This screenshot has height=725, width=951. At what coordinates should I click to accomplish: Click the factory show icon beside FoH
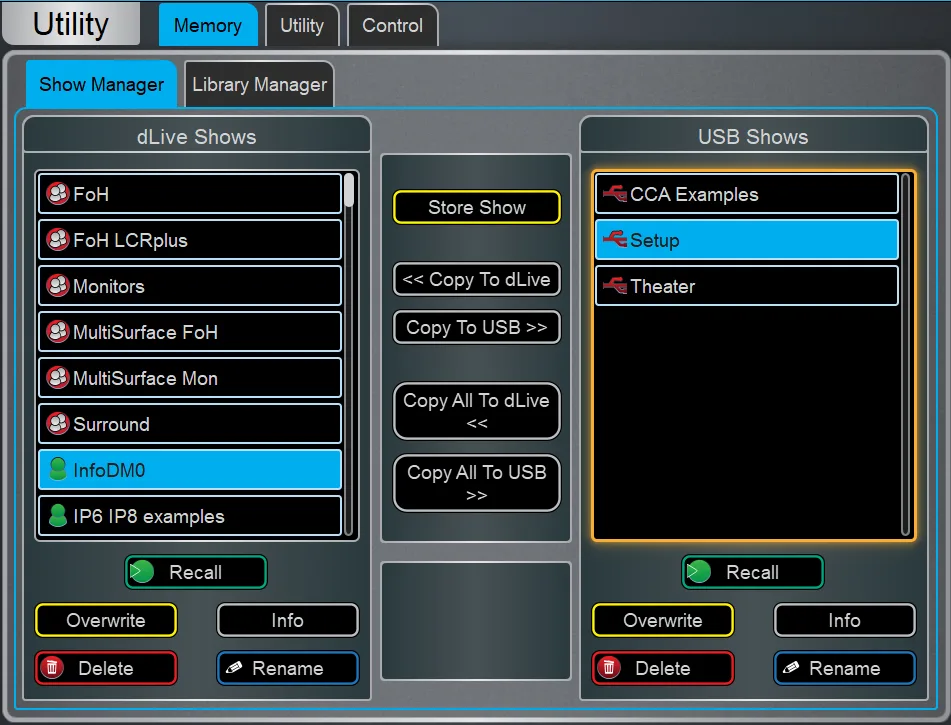[58, 194]
